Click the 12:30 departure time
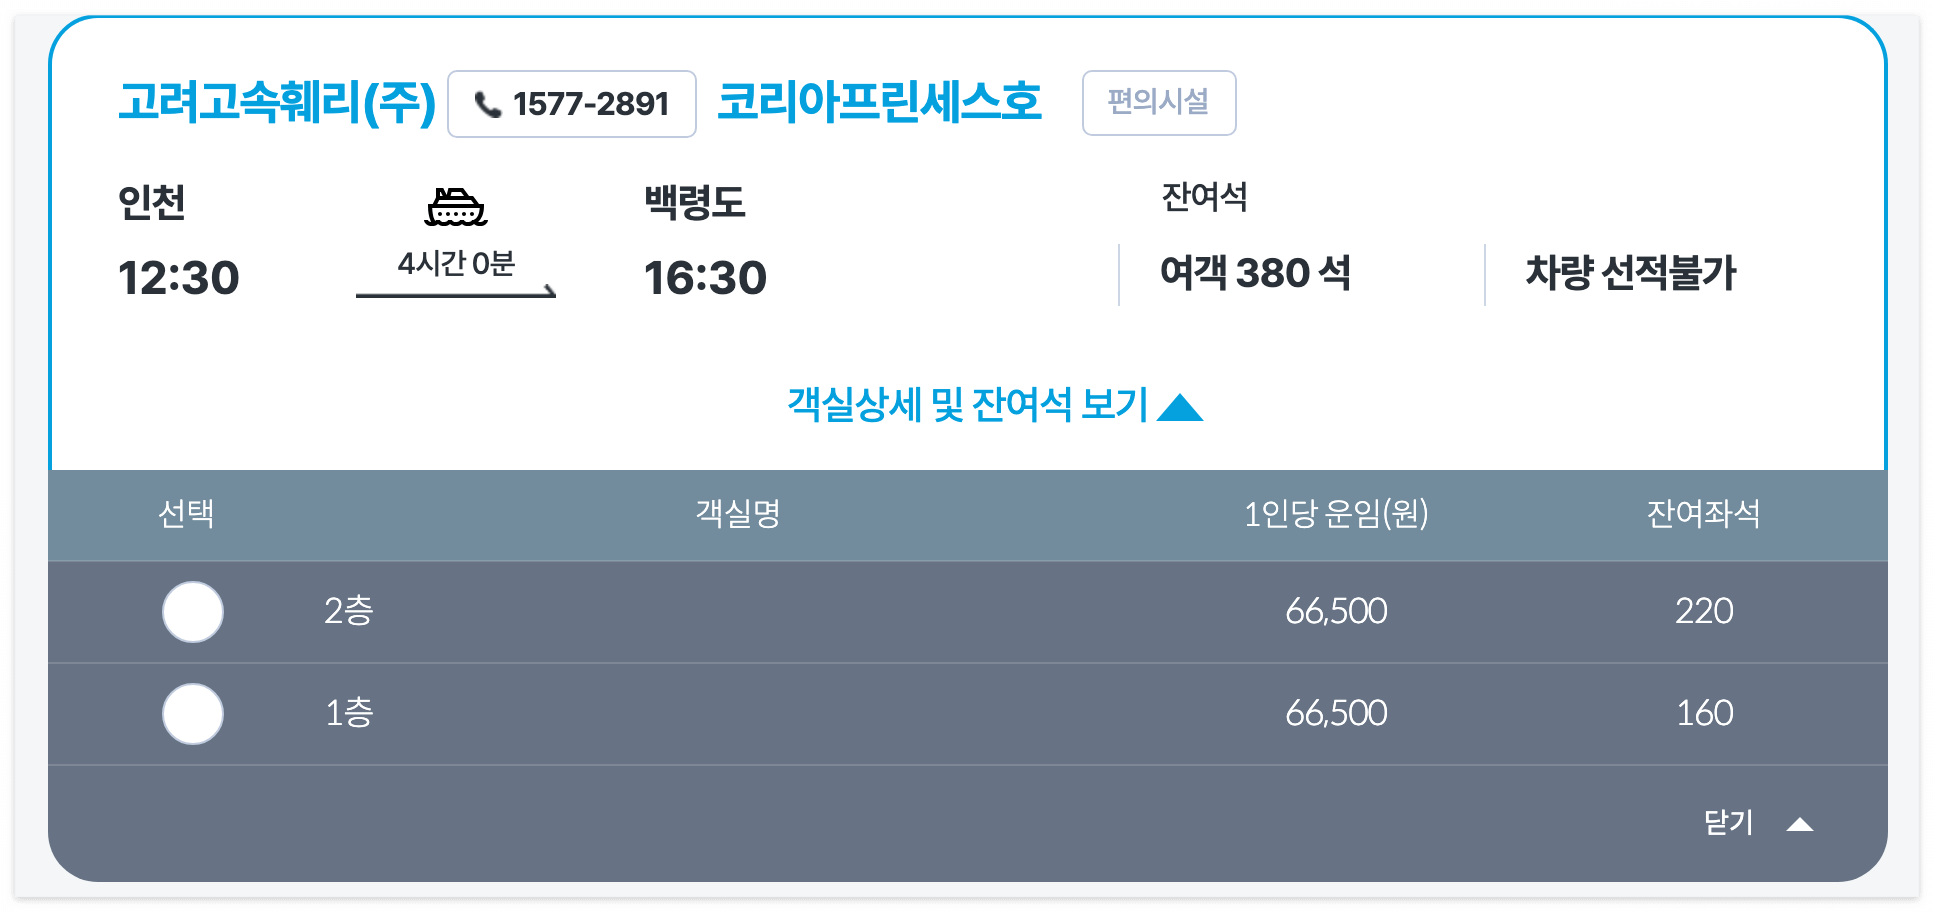This screenshot has width=1934, height=912. tap(178, 277)
